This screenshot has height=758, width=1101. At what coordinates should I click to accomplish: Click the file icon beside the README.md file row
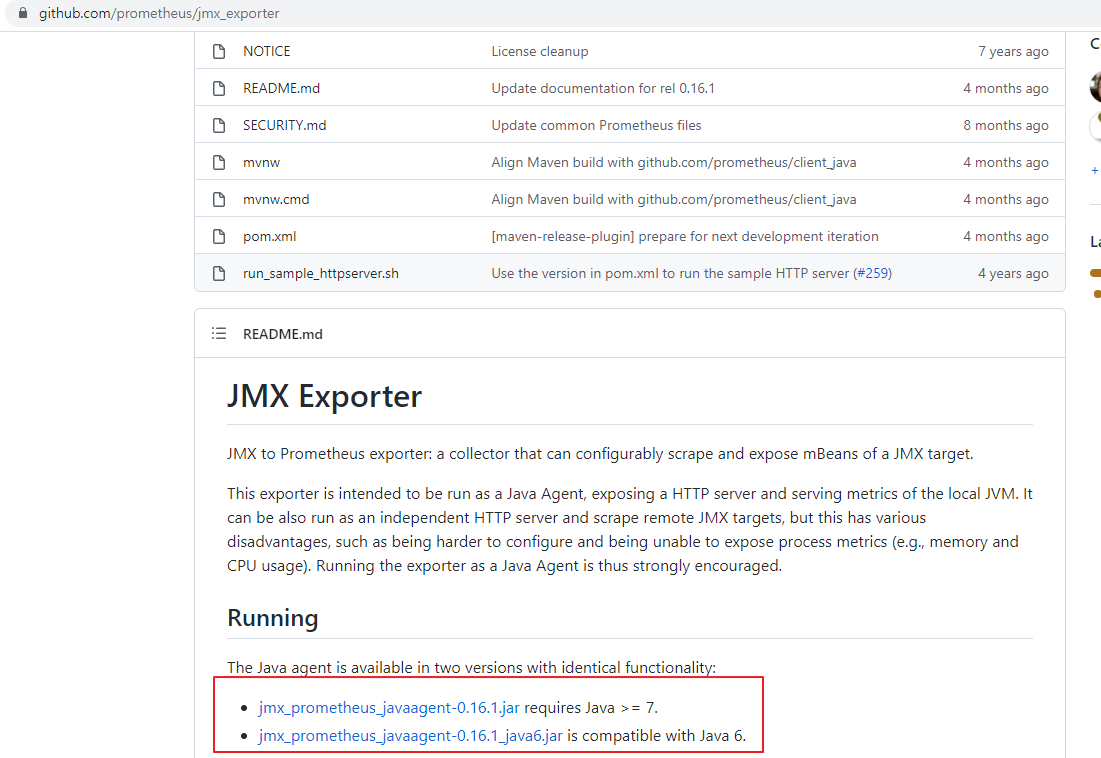tap(219, 88)
